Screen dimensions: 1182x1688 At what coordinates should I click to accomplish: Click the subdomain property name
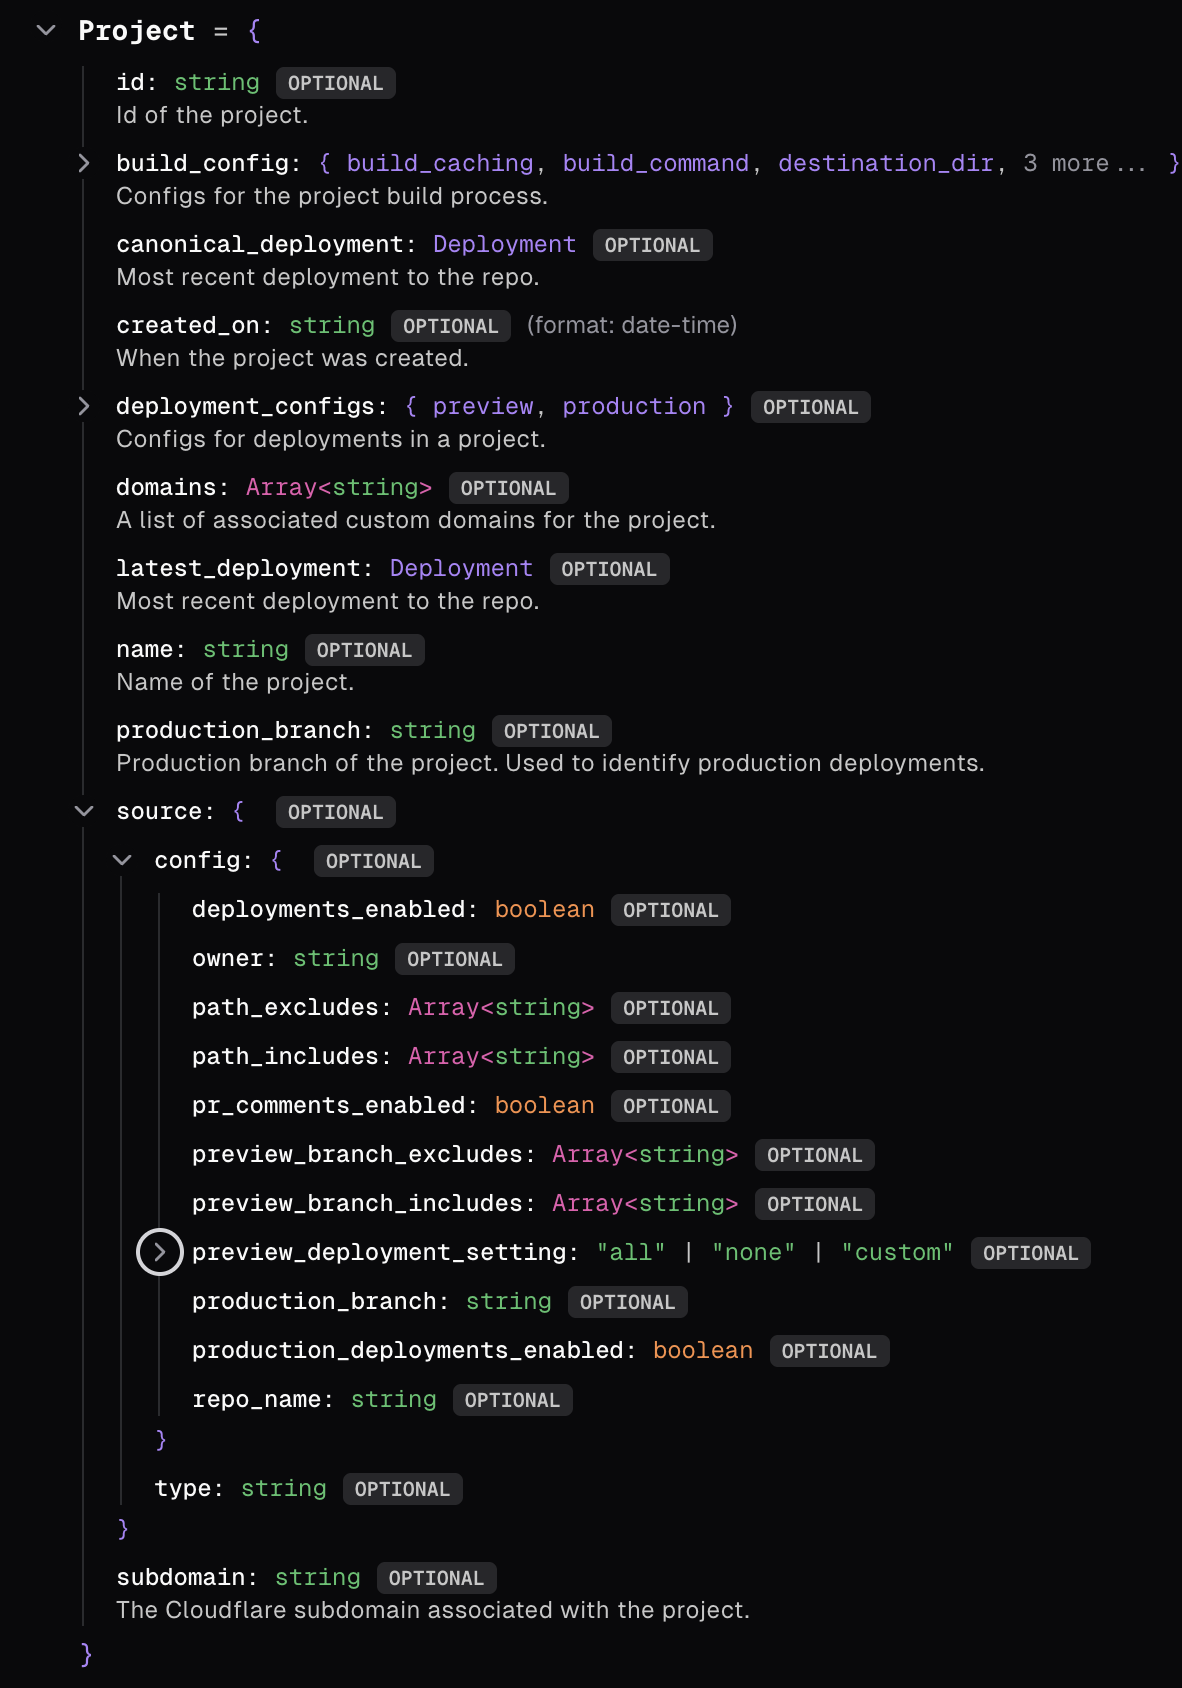(181, 1578)
